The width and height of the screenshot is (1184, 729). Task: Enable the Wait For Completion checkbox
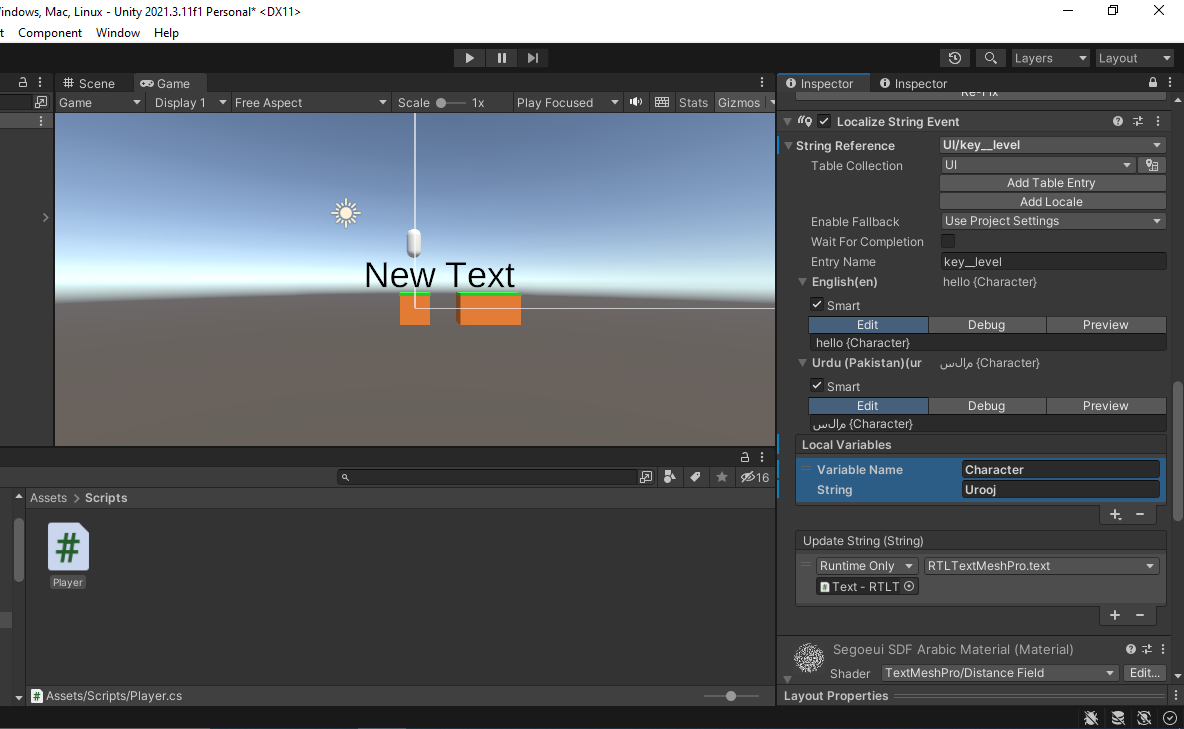click(947, 241)
